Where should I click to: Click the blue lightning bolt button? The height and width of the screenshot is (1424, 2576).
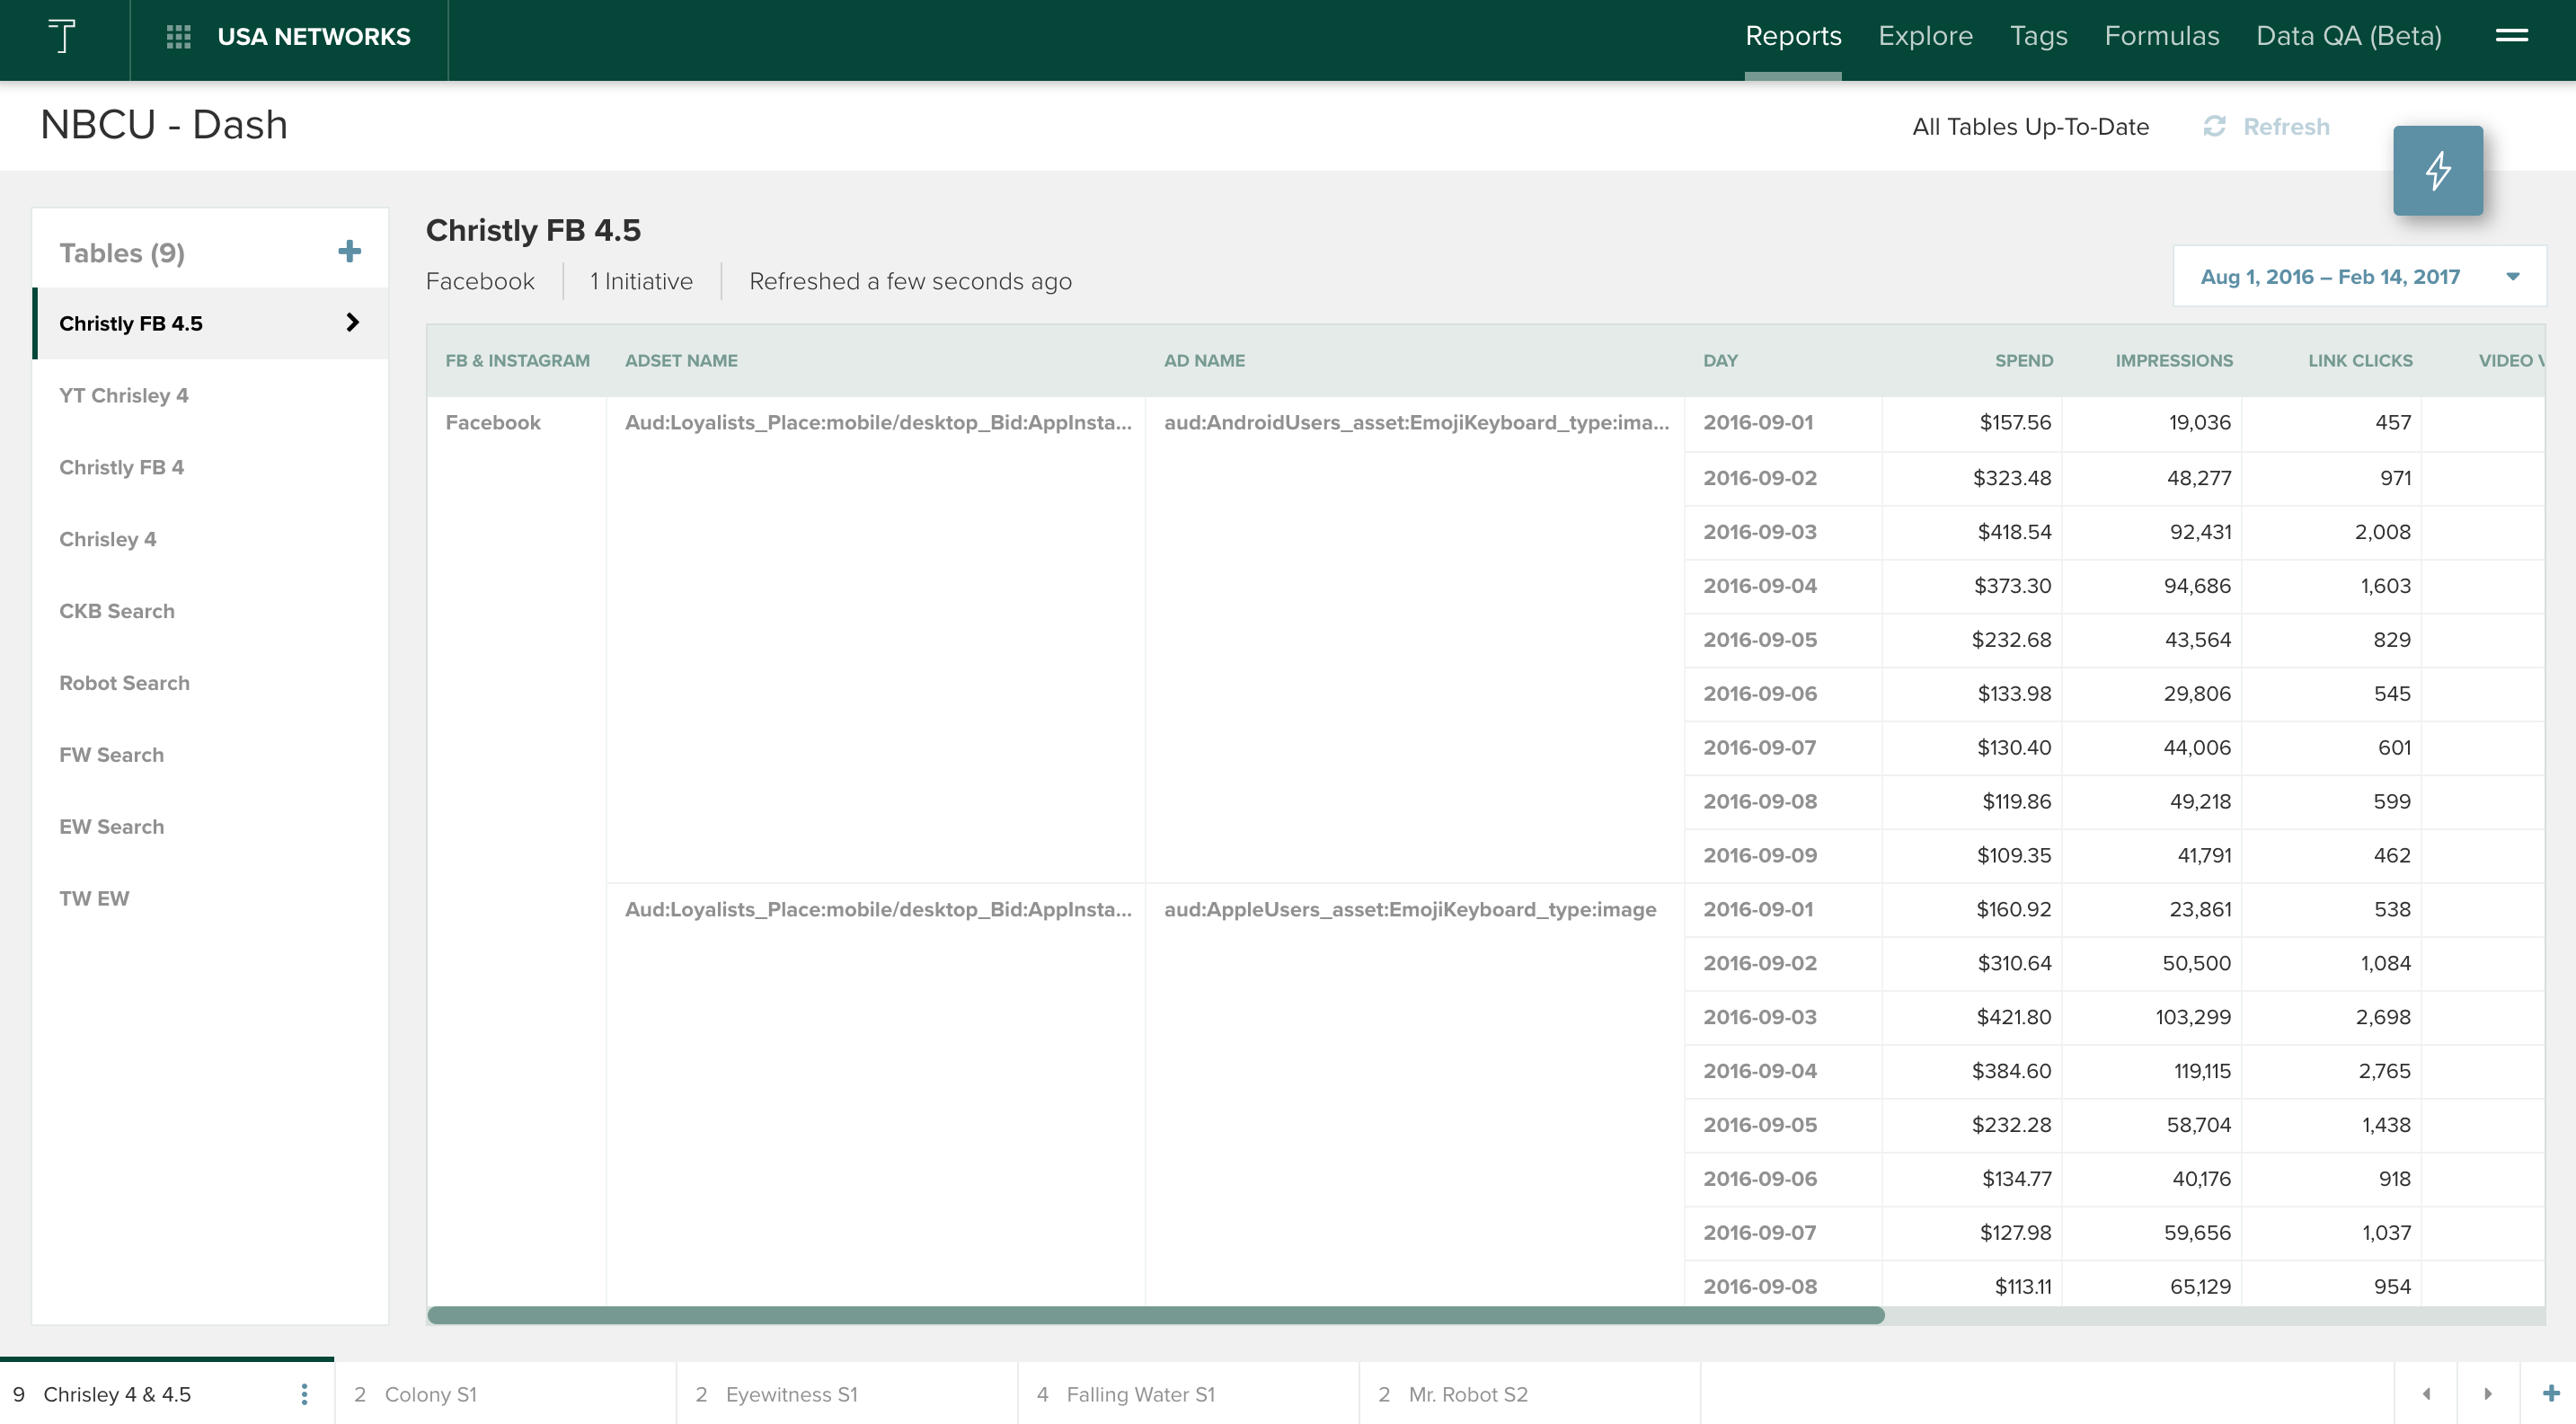[x=2437, y=170]
